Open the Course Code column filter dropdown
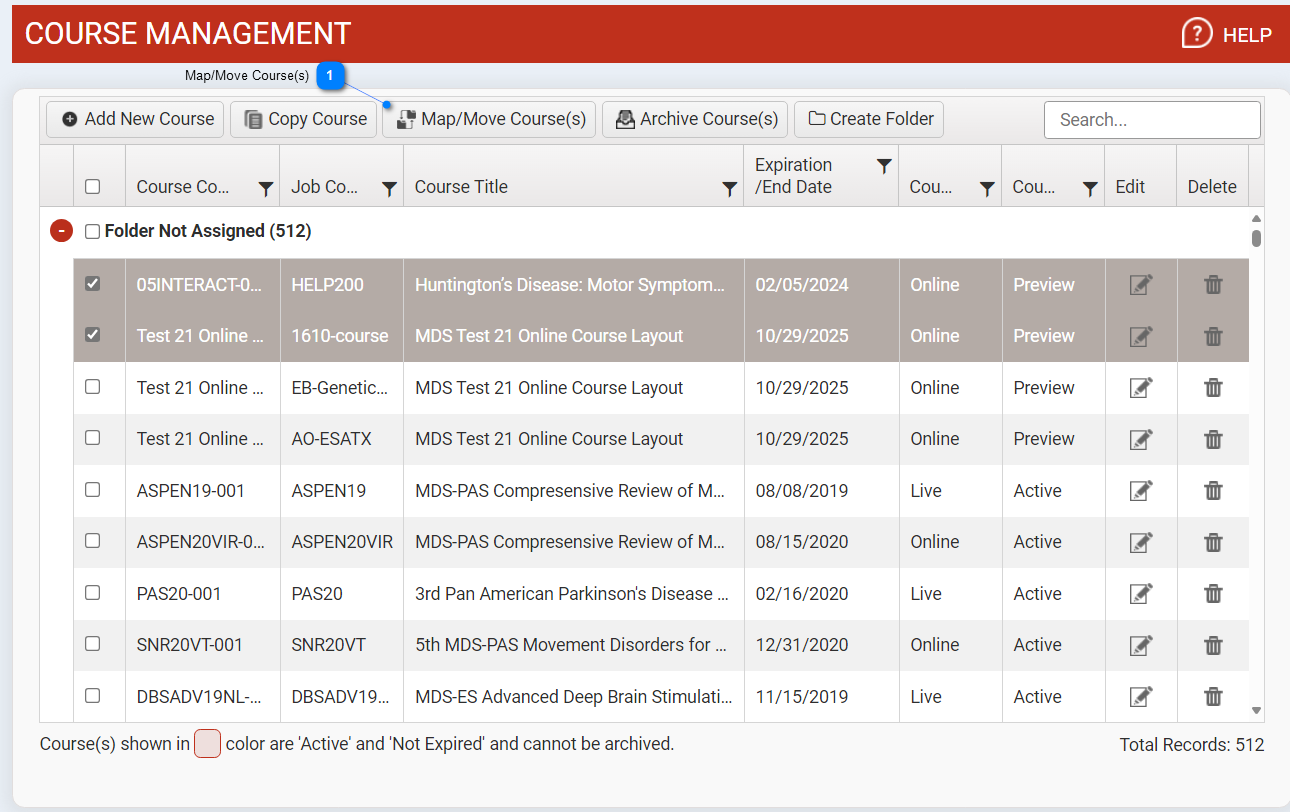Image resolution: width=1290 pixels, height=812 pixels. tap(266, 188)
